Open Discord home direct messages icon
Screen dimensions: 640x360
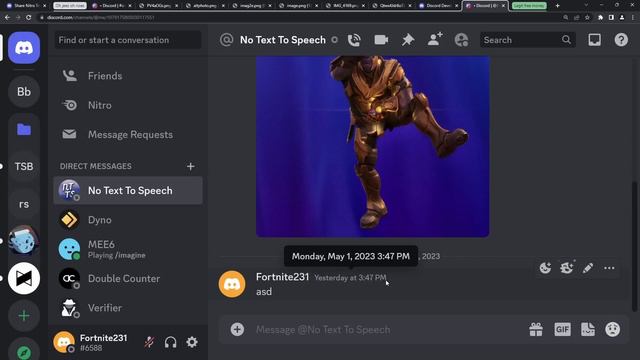[x=24, y=48]
